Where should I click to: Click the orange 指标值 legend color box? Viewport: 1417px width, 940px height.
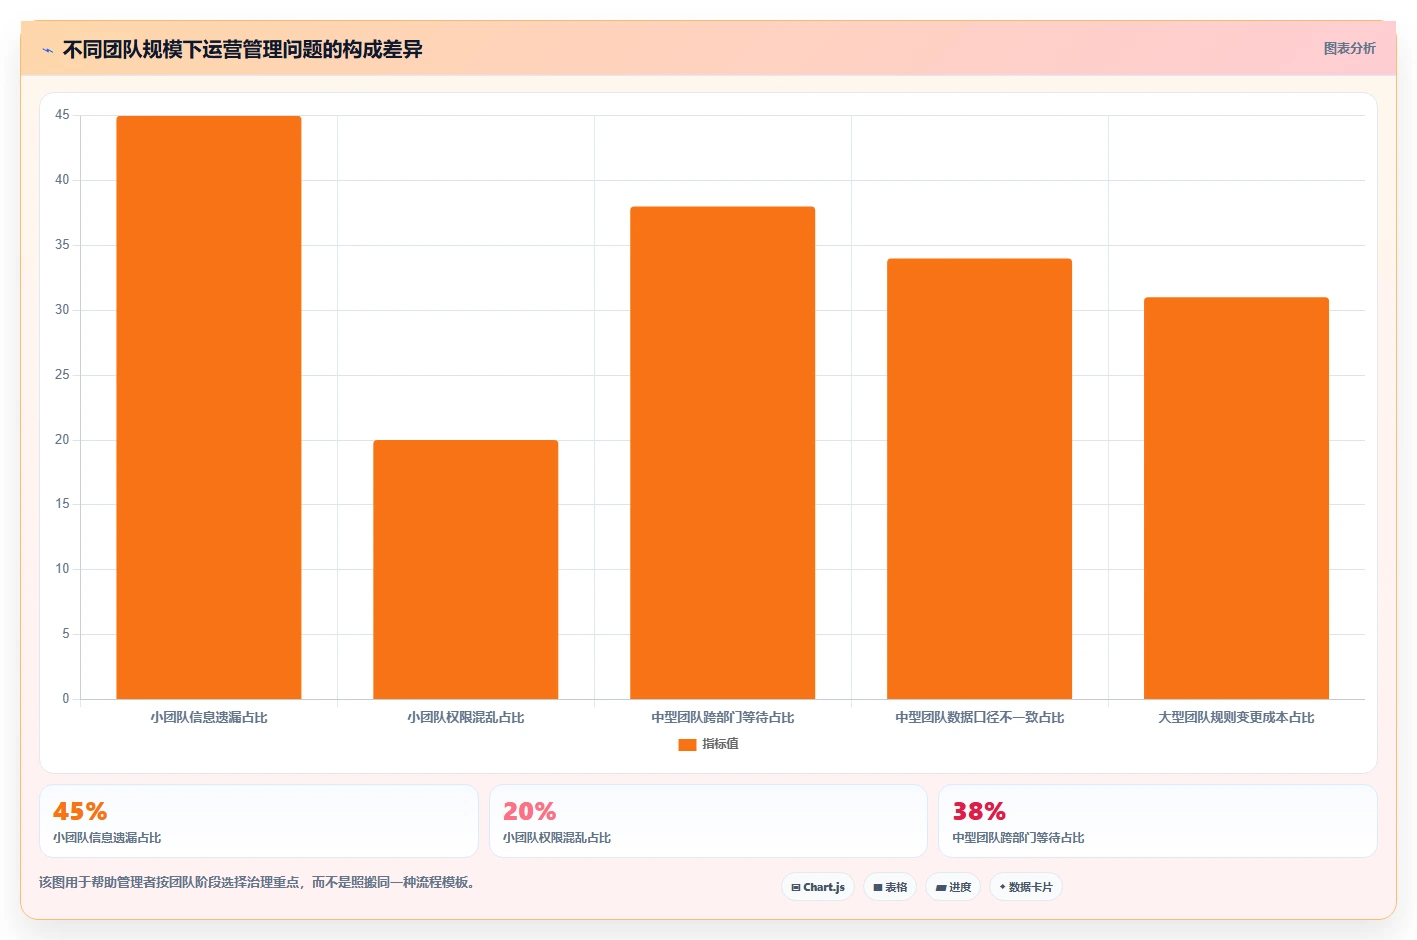click(687, 745)
